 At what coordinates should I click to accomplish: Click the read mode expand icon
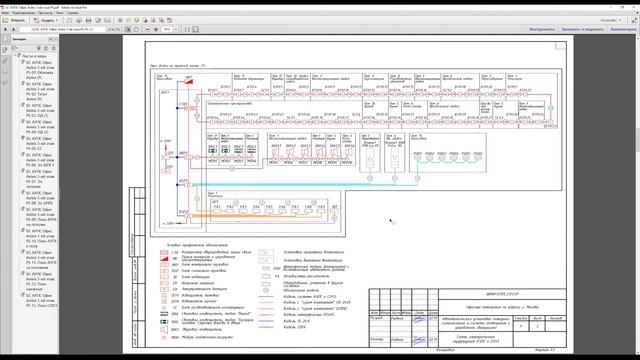(x=635, y=20)
